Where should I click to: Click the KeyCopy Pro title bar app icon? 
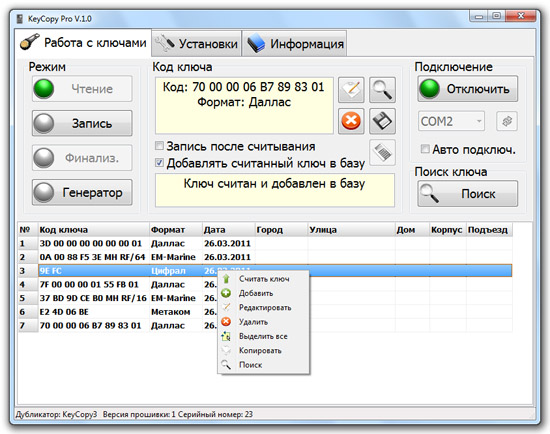tap(20, 19)
